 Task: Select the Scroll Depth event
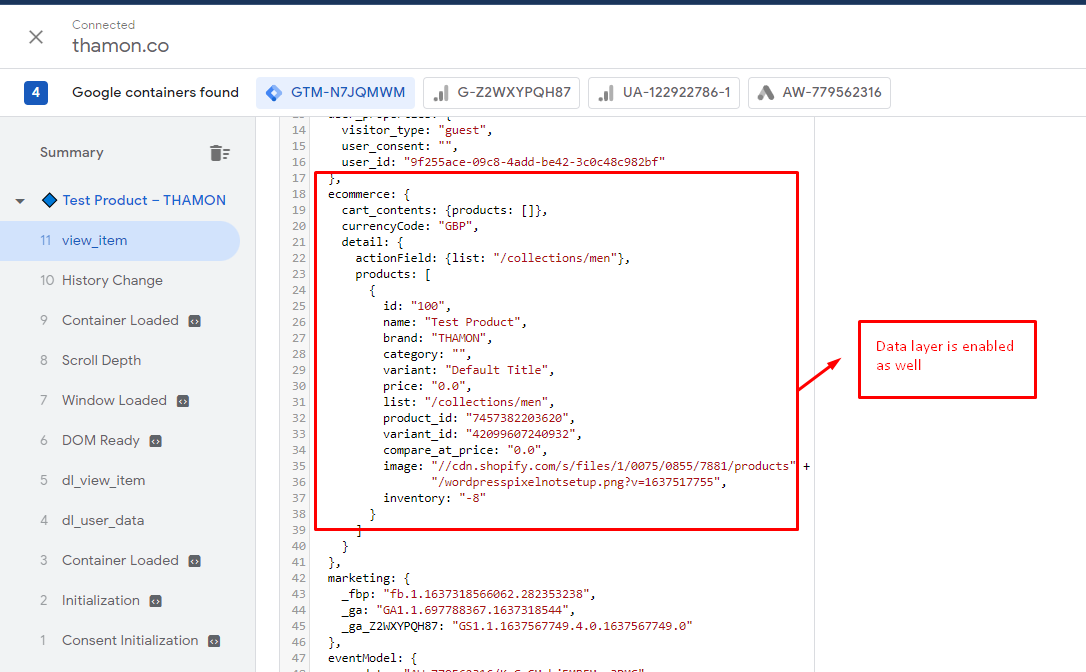point(101,361)
